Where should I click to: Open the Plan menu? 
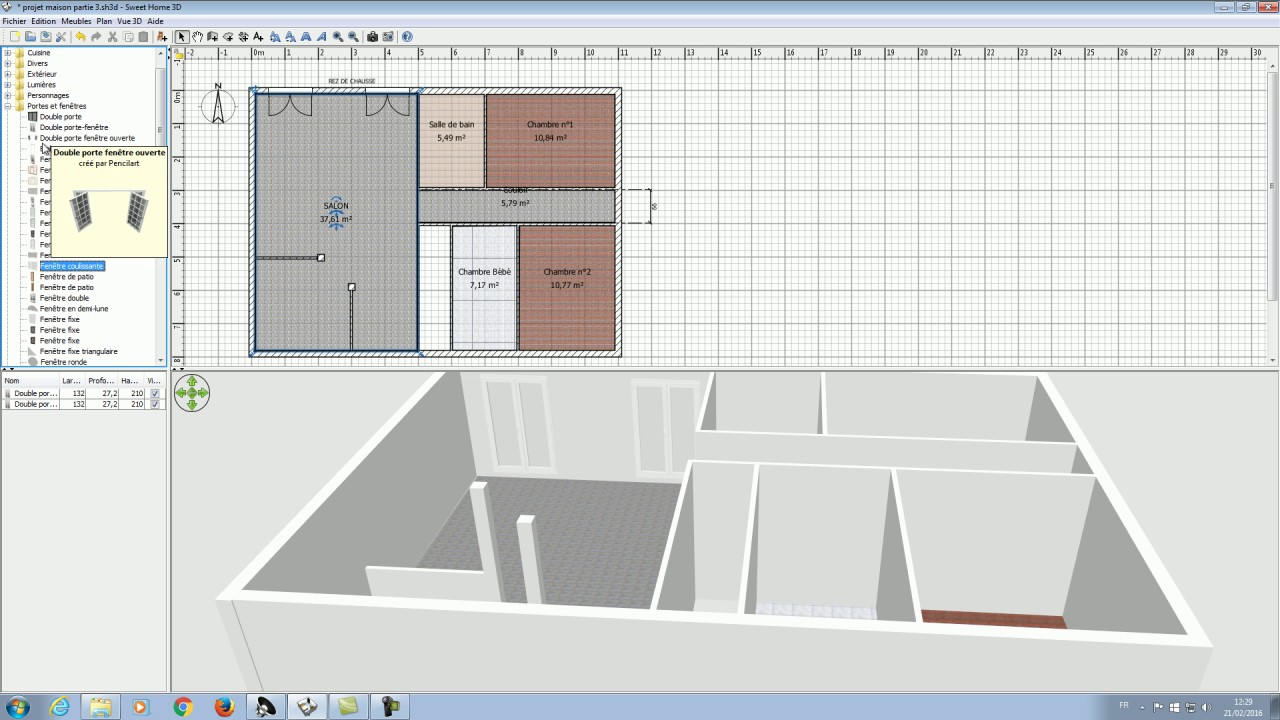(104, 21)
